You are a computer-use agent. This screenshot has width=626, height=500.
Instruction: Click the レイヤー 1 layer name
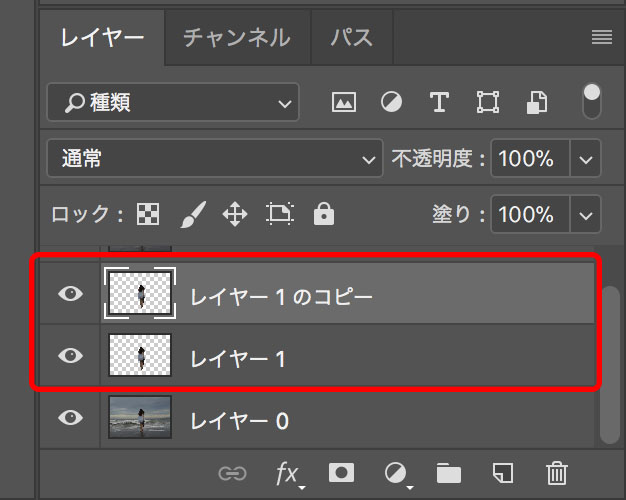click(238, 359)
